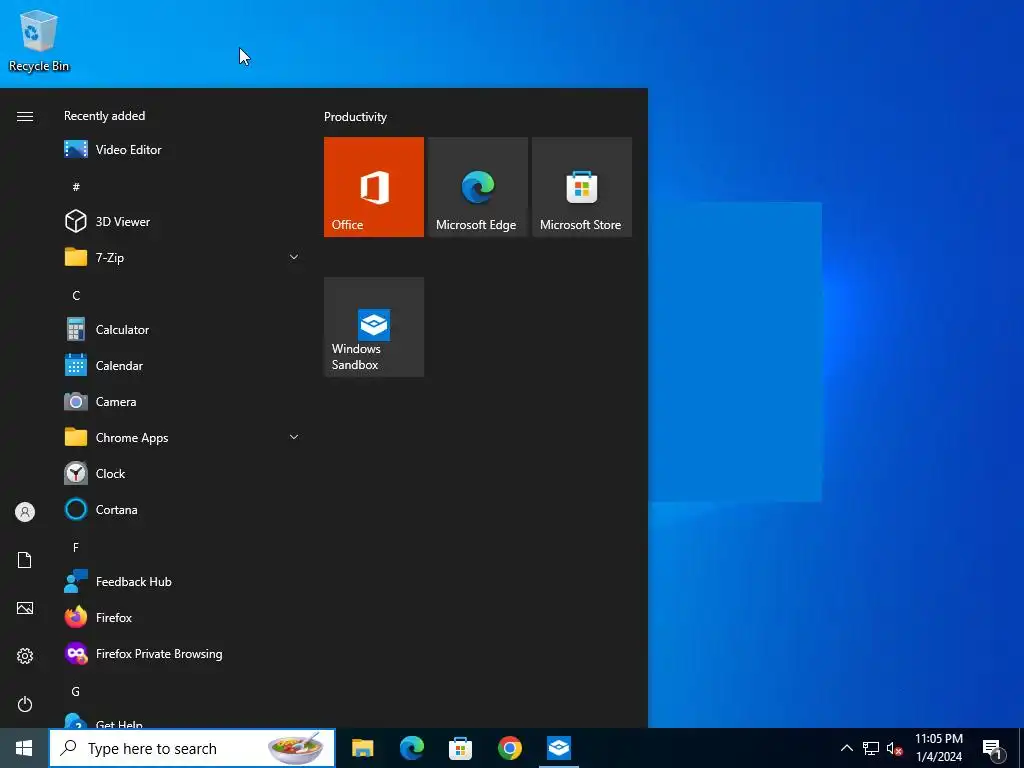Click the Windows Start button
The width and height of the screenshot is (1024, 768).
point(24,748)
